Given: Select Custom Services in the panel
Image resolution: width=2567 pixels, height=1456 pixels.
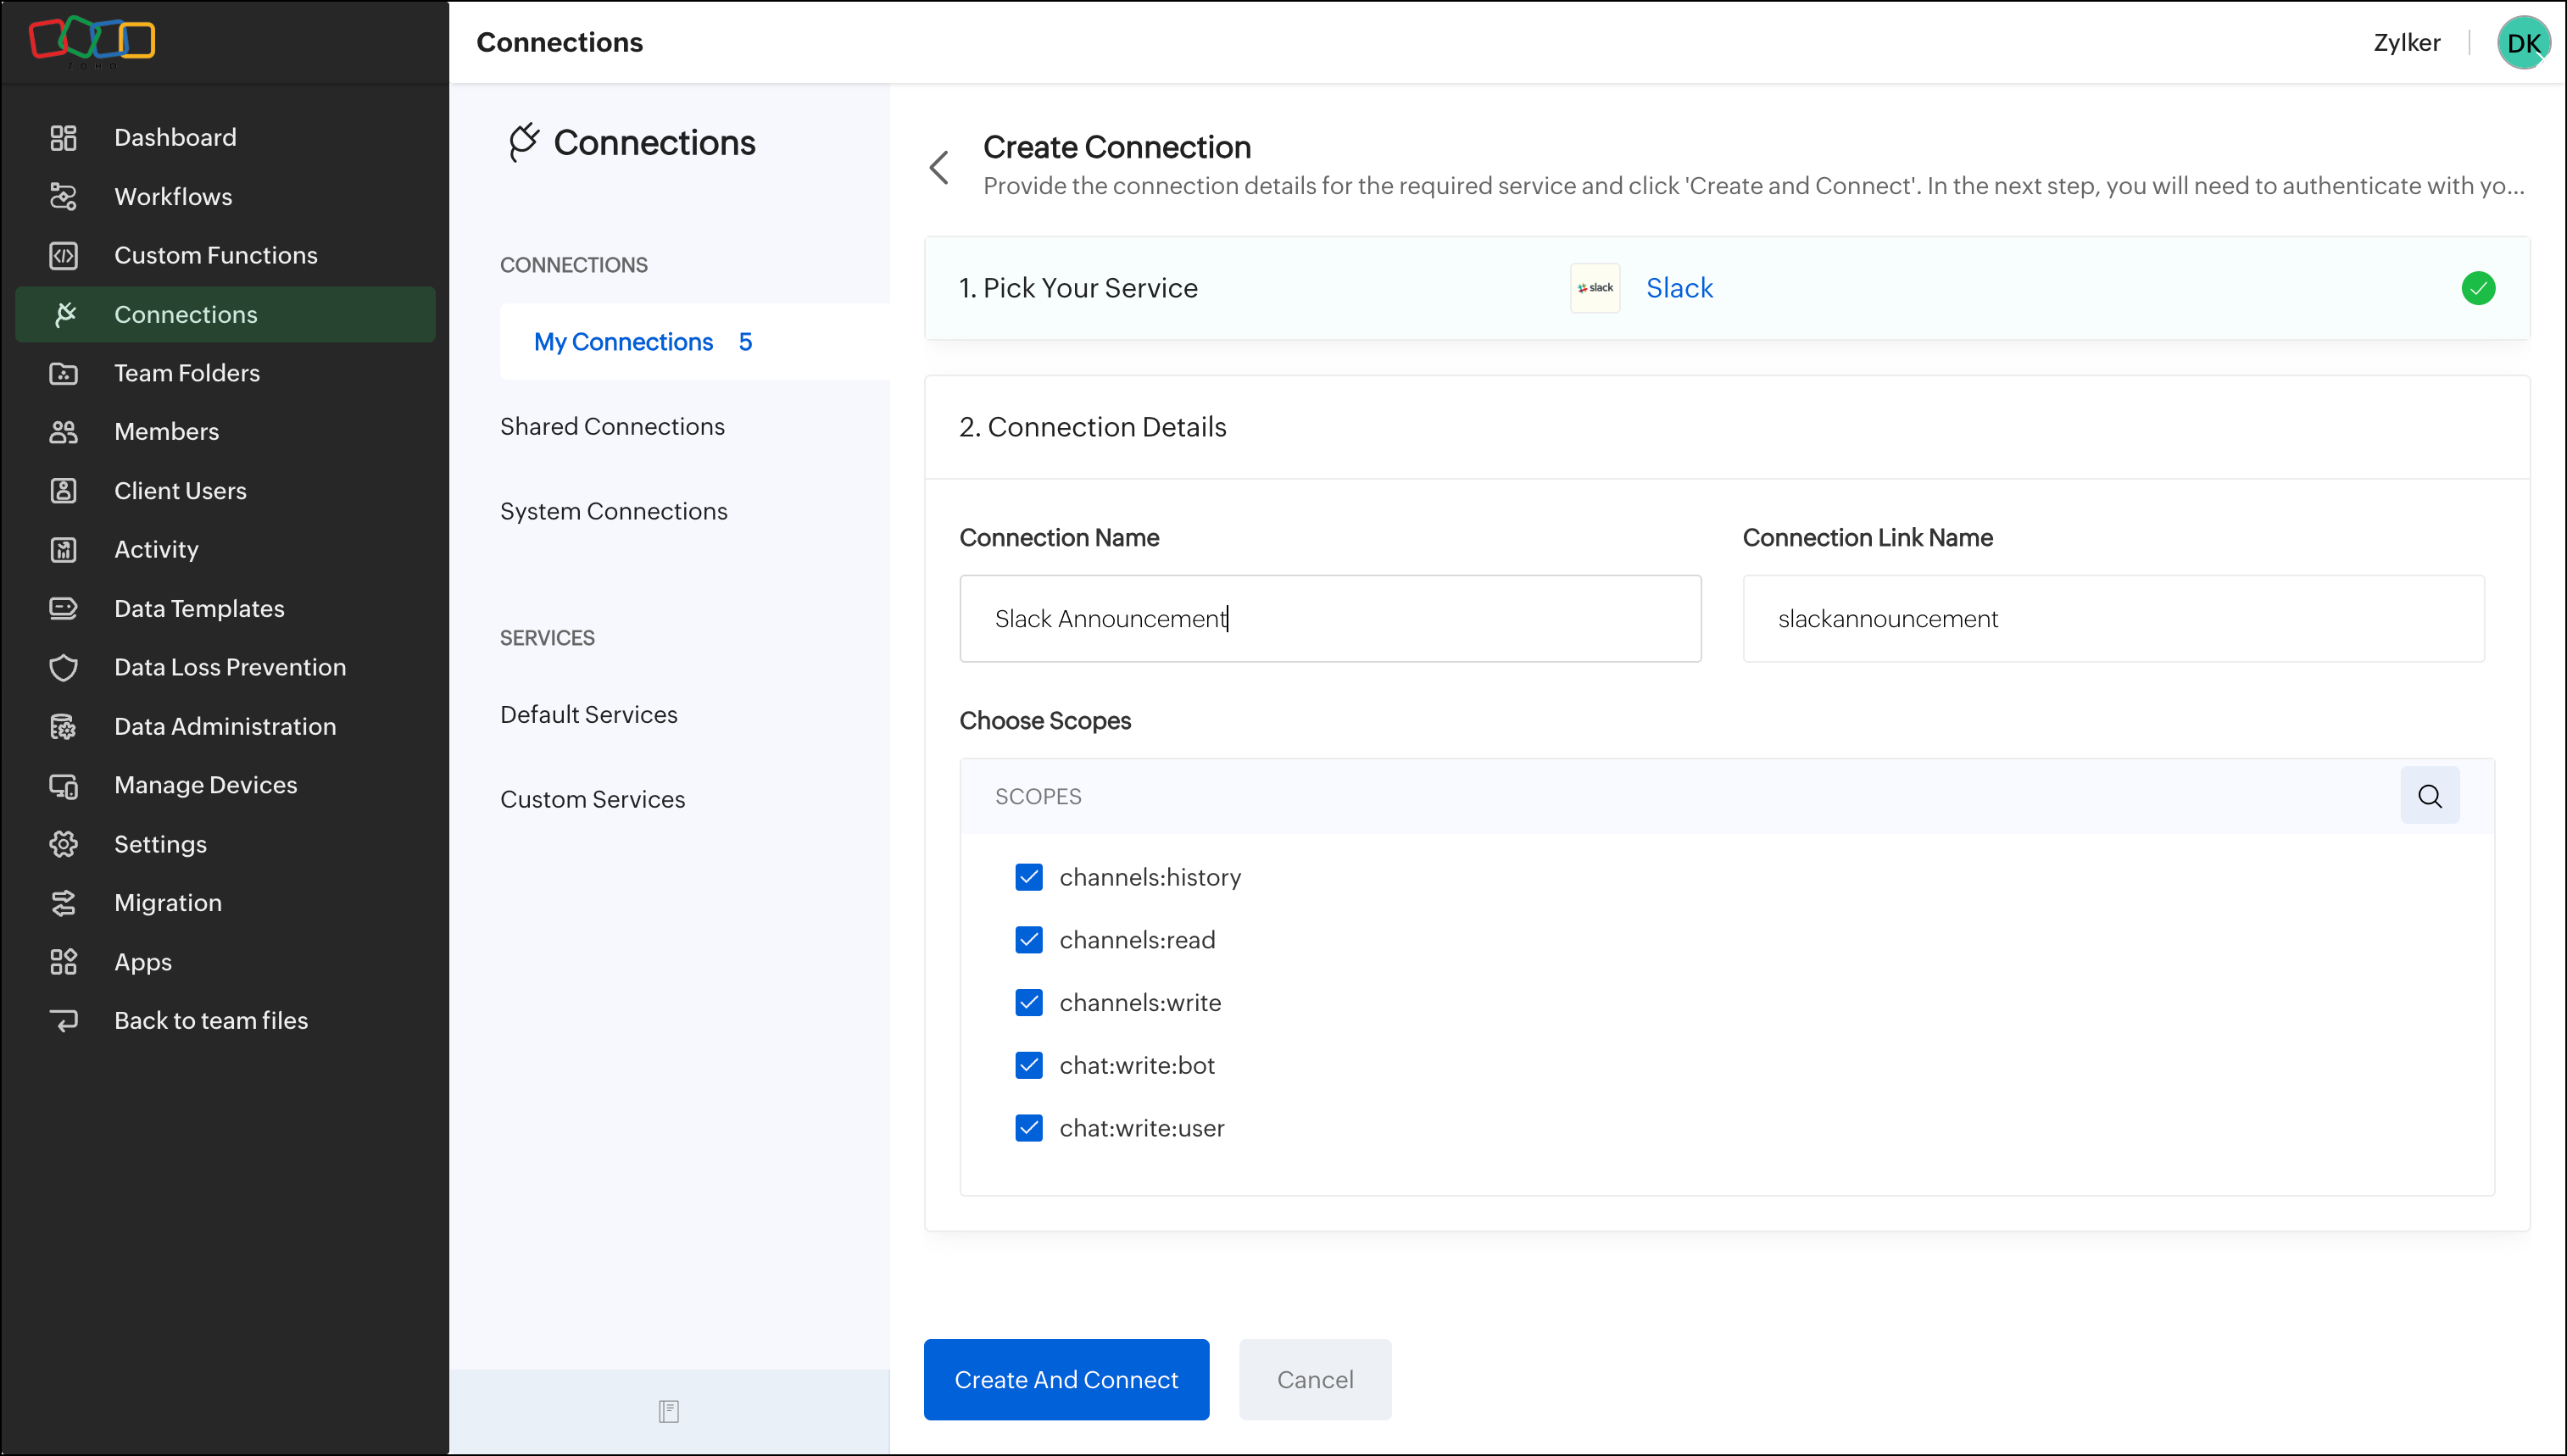Looking at the screenshot, I should (x=592, y=800).
